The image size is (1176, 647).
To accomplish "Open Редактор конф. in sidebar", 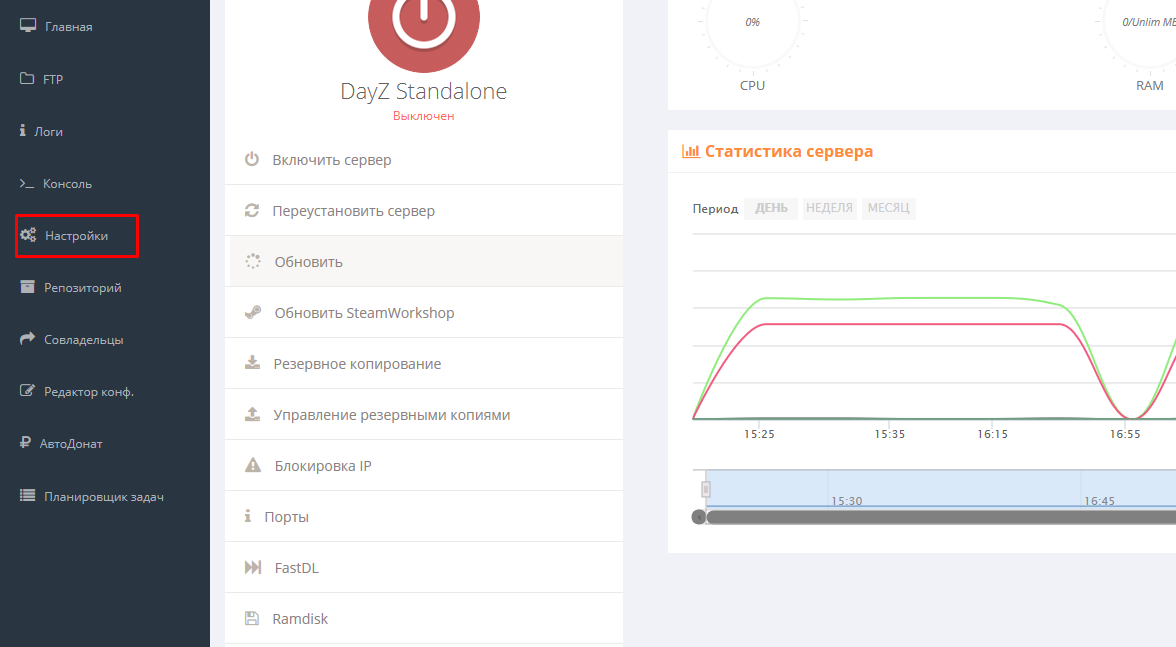I will pyautogui.click(x=88, y=392).
